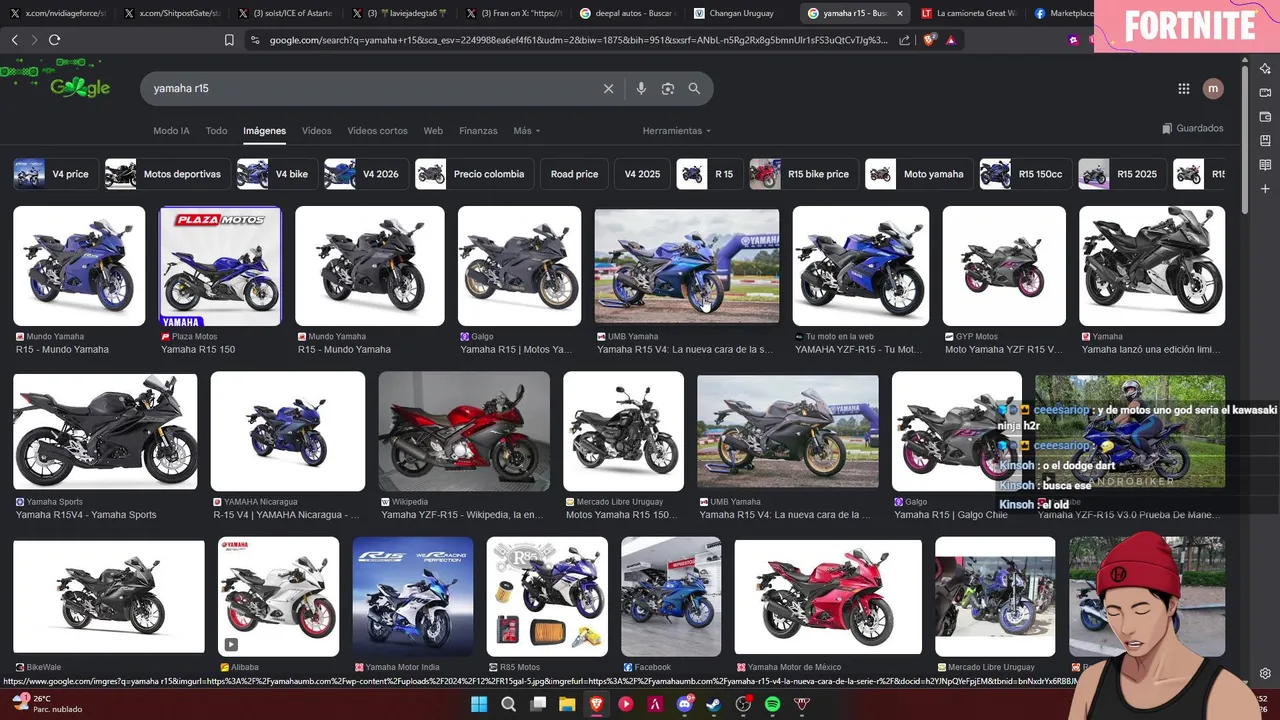Open the reading list icon in the sidebar
This screenshot has width=1280, height=720.
(x=1265, y=165)
